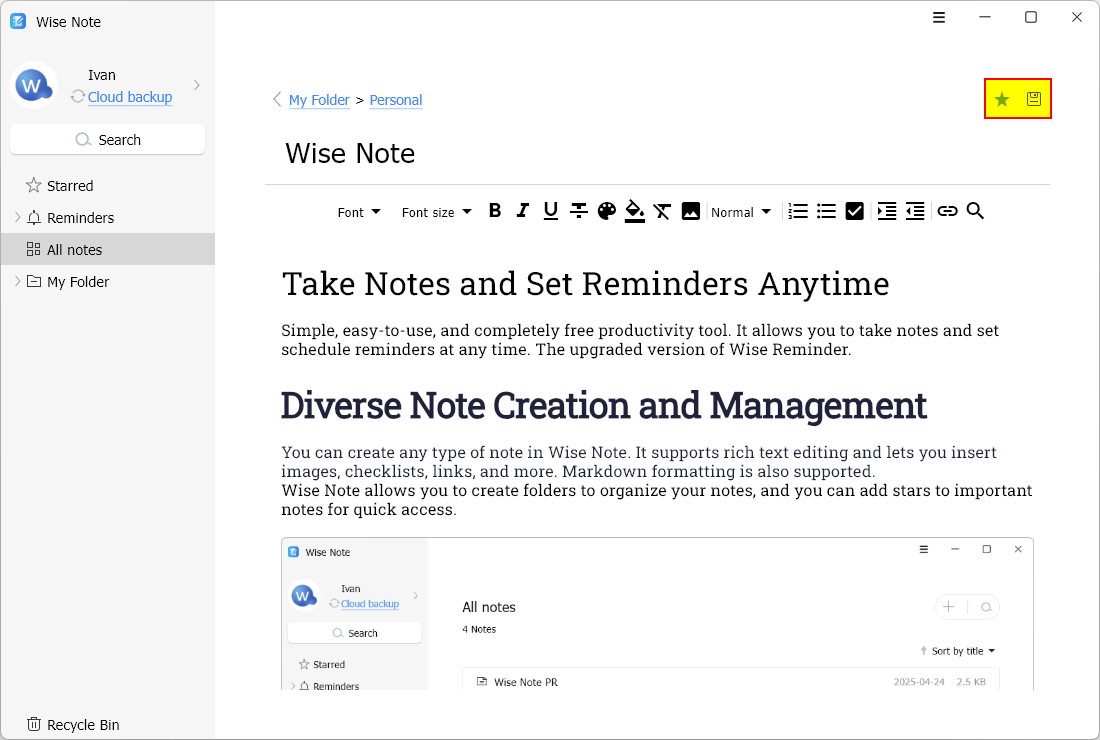
Task: Click the Wise Note app logo
Action: click(18, 22)
